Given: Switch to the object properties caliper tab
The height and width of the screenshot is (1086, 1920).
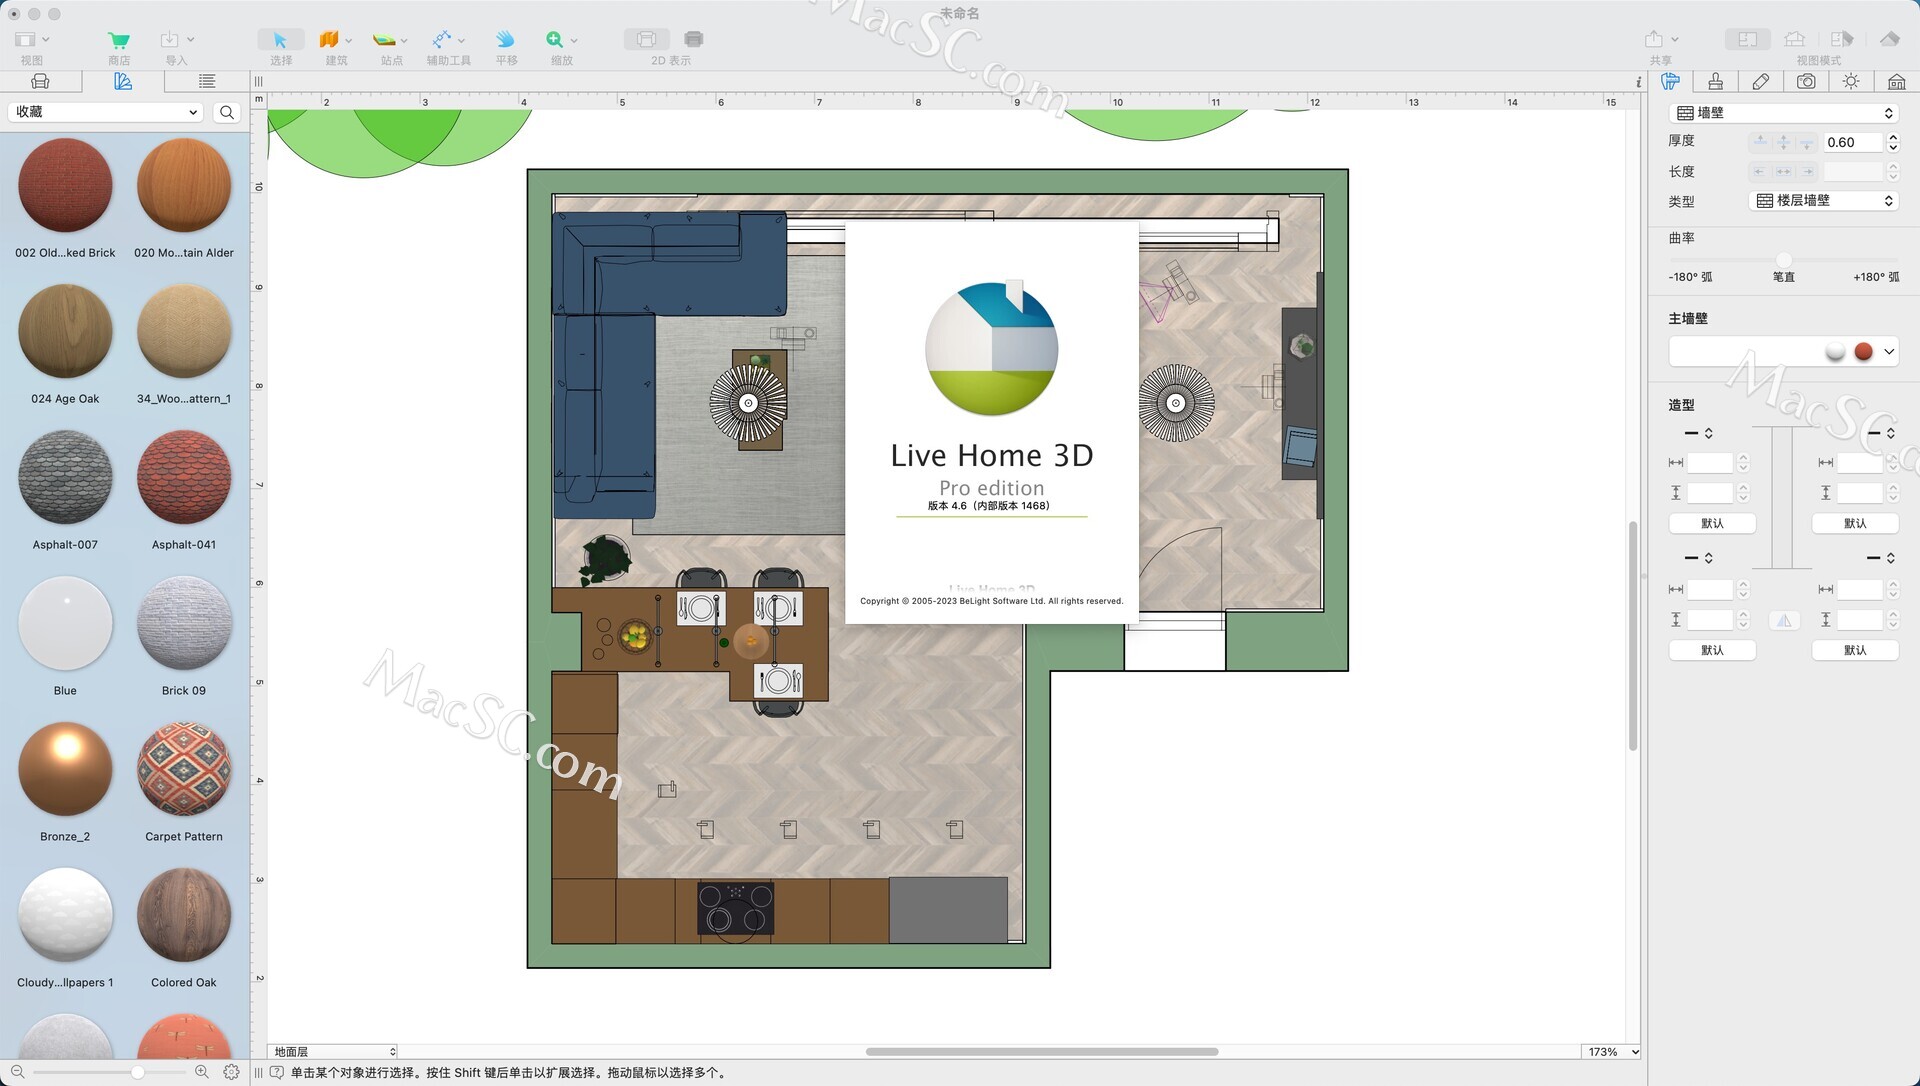Looking at the screenshot, I should pyautogui.click(x=1670, y=82).
